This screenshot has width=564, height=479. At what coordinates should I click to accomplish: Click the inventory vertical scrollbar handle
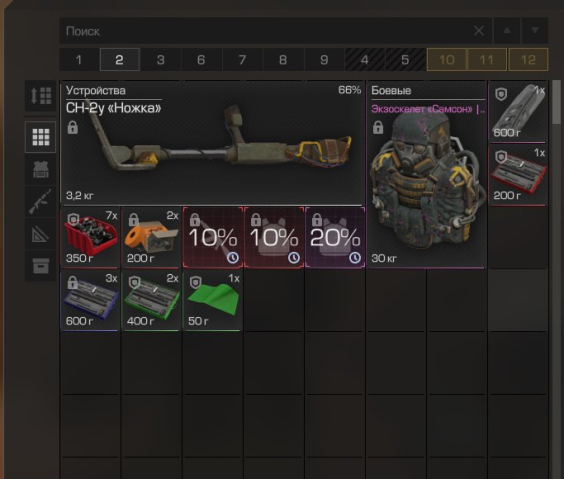(556, 102)
